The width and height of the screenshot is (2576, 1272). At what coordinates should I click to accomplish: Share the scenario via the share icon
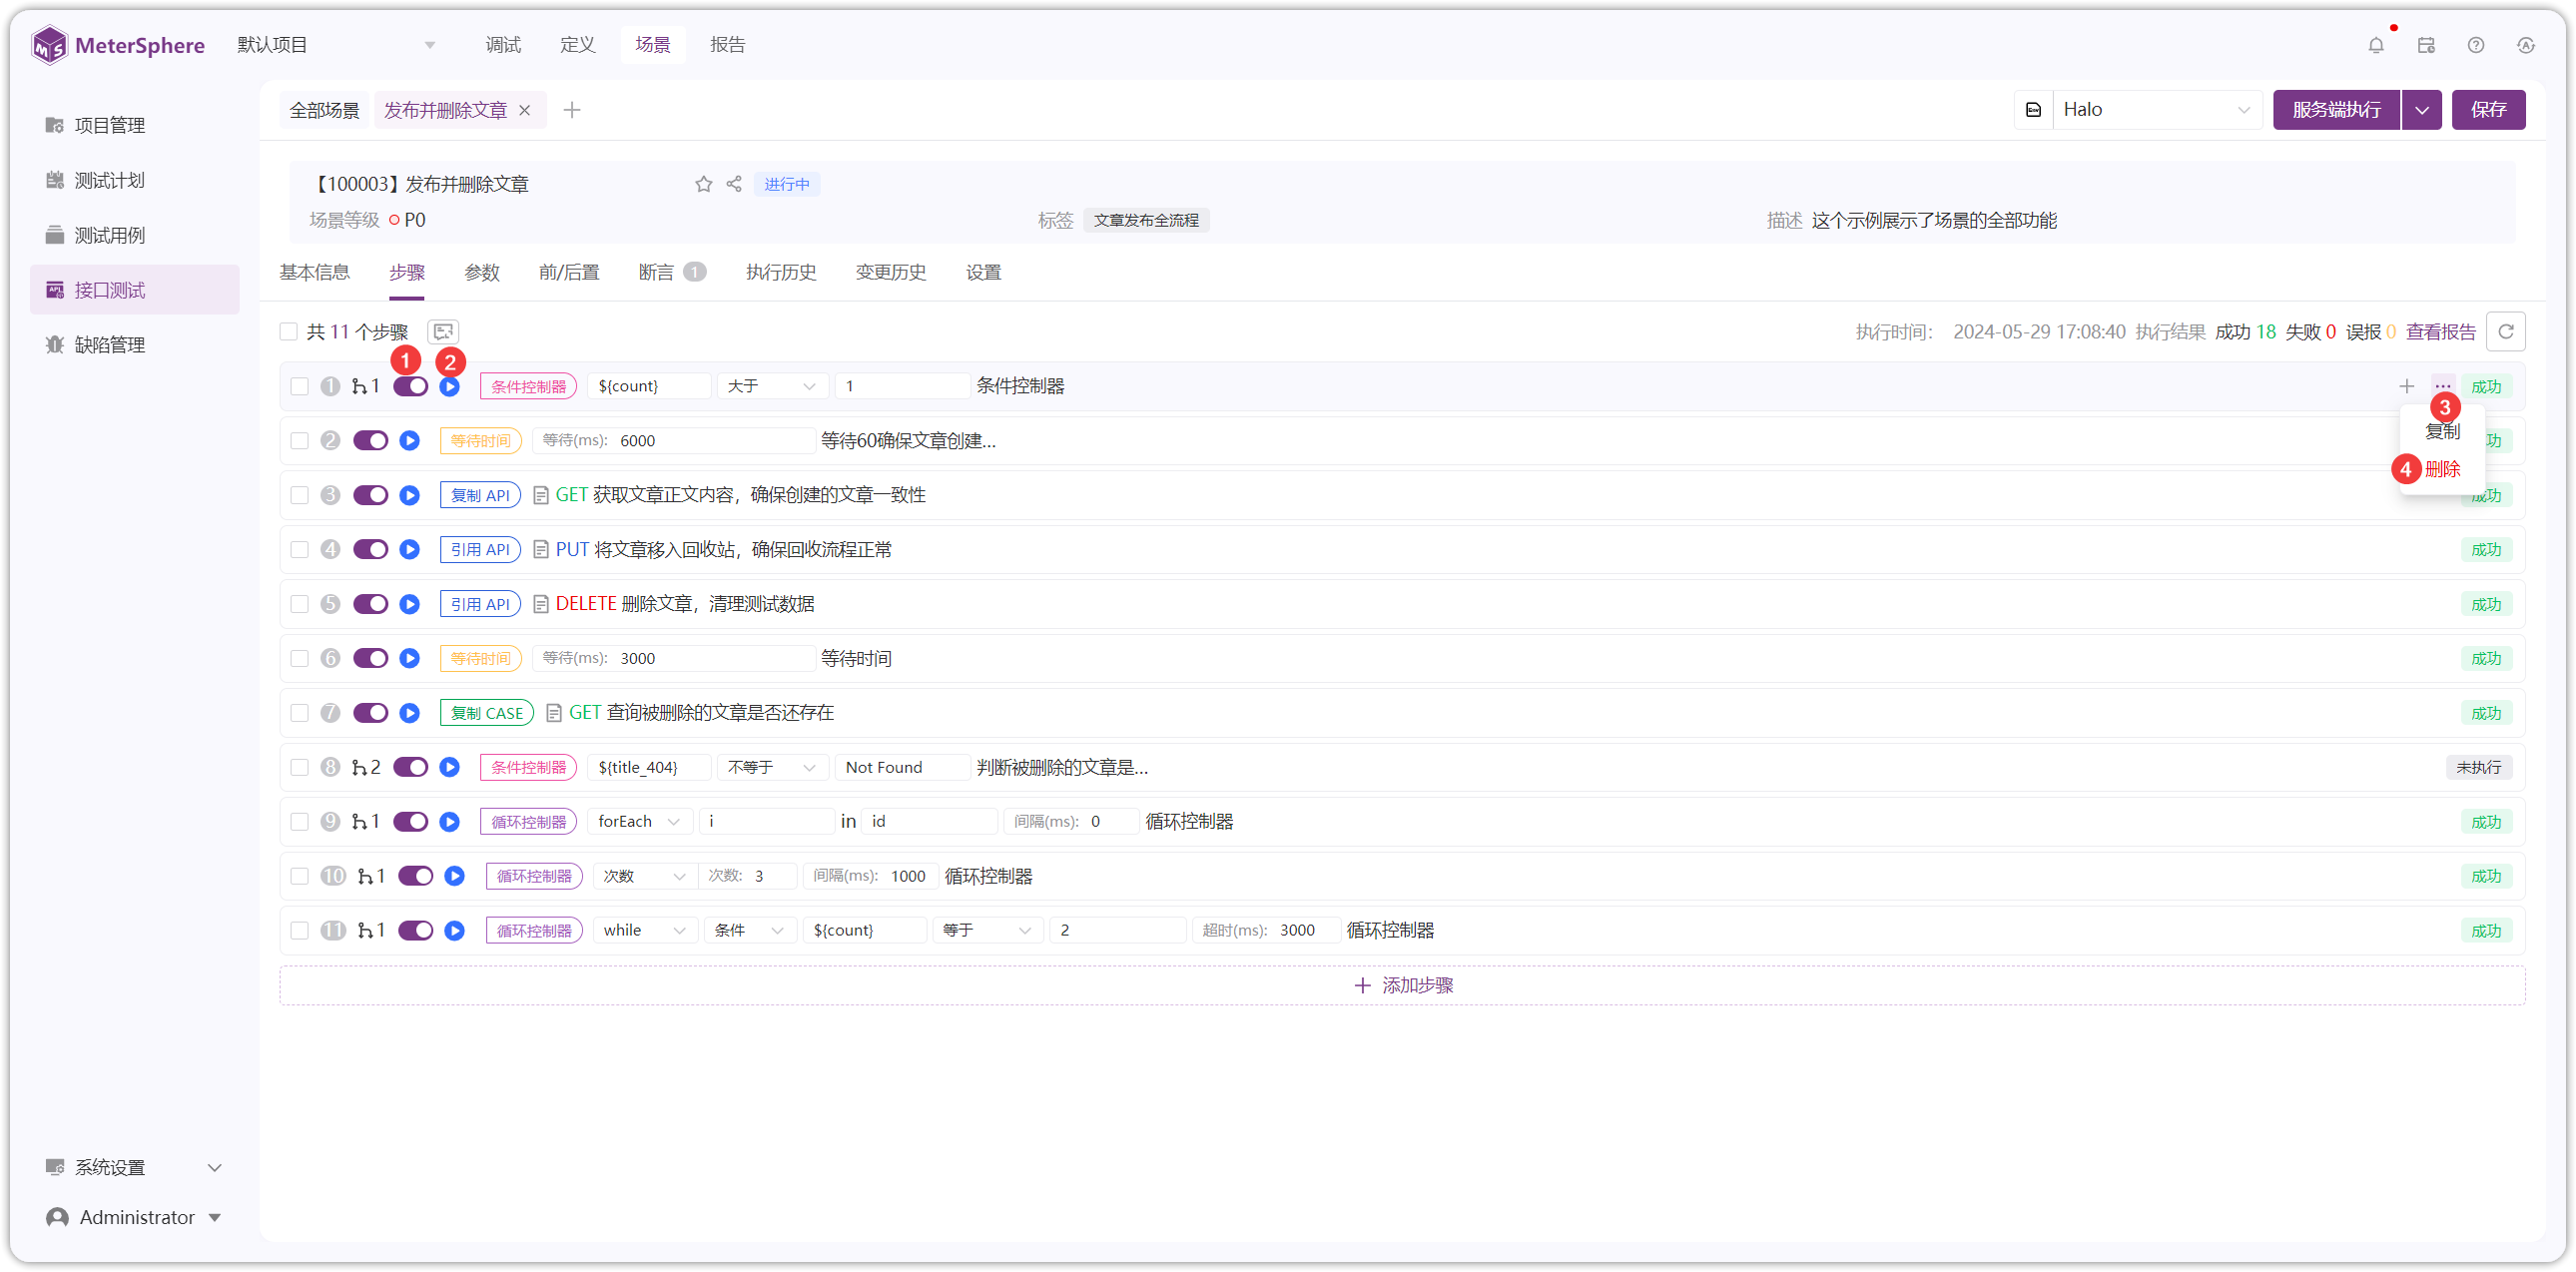[x=734, y=184]
